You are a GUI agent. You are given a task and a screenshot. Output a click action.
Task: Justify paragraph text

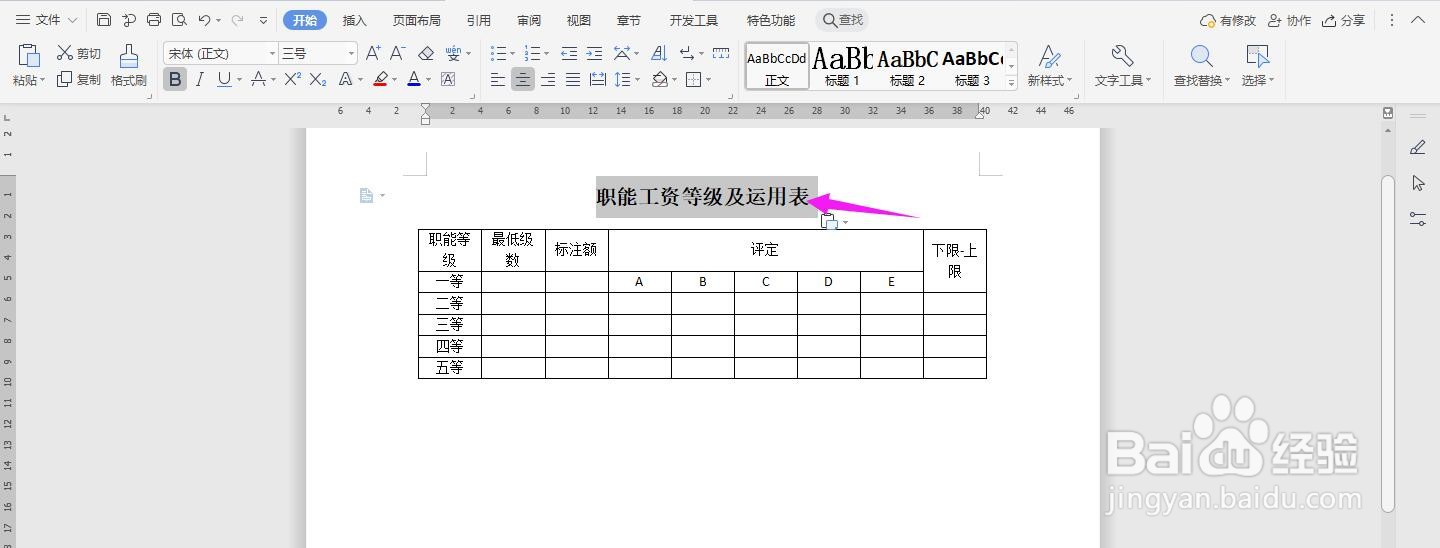[x=573, y=79]
